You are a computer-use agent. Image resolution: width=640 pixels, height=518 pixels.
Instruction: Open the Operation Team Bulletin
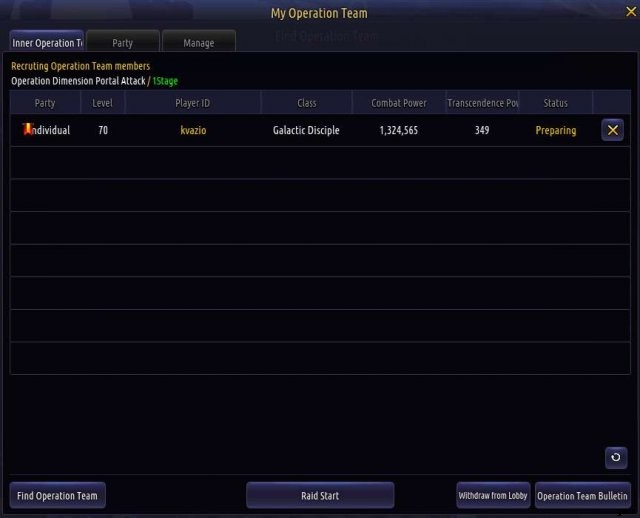[x=583, y=496]
